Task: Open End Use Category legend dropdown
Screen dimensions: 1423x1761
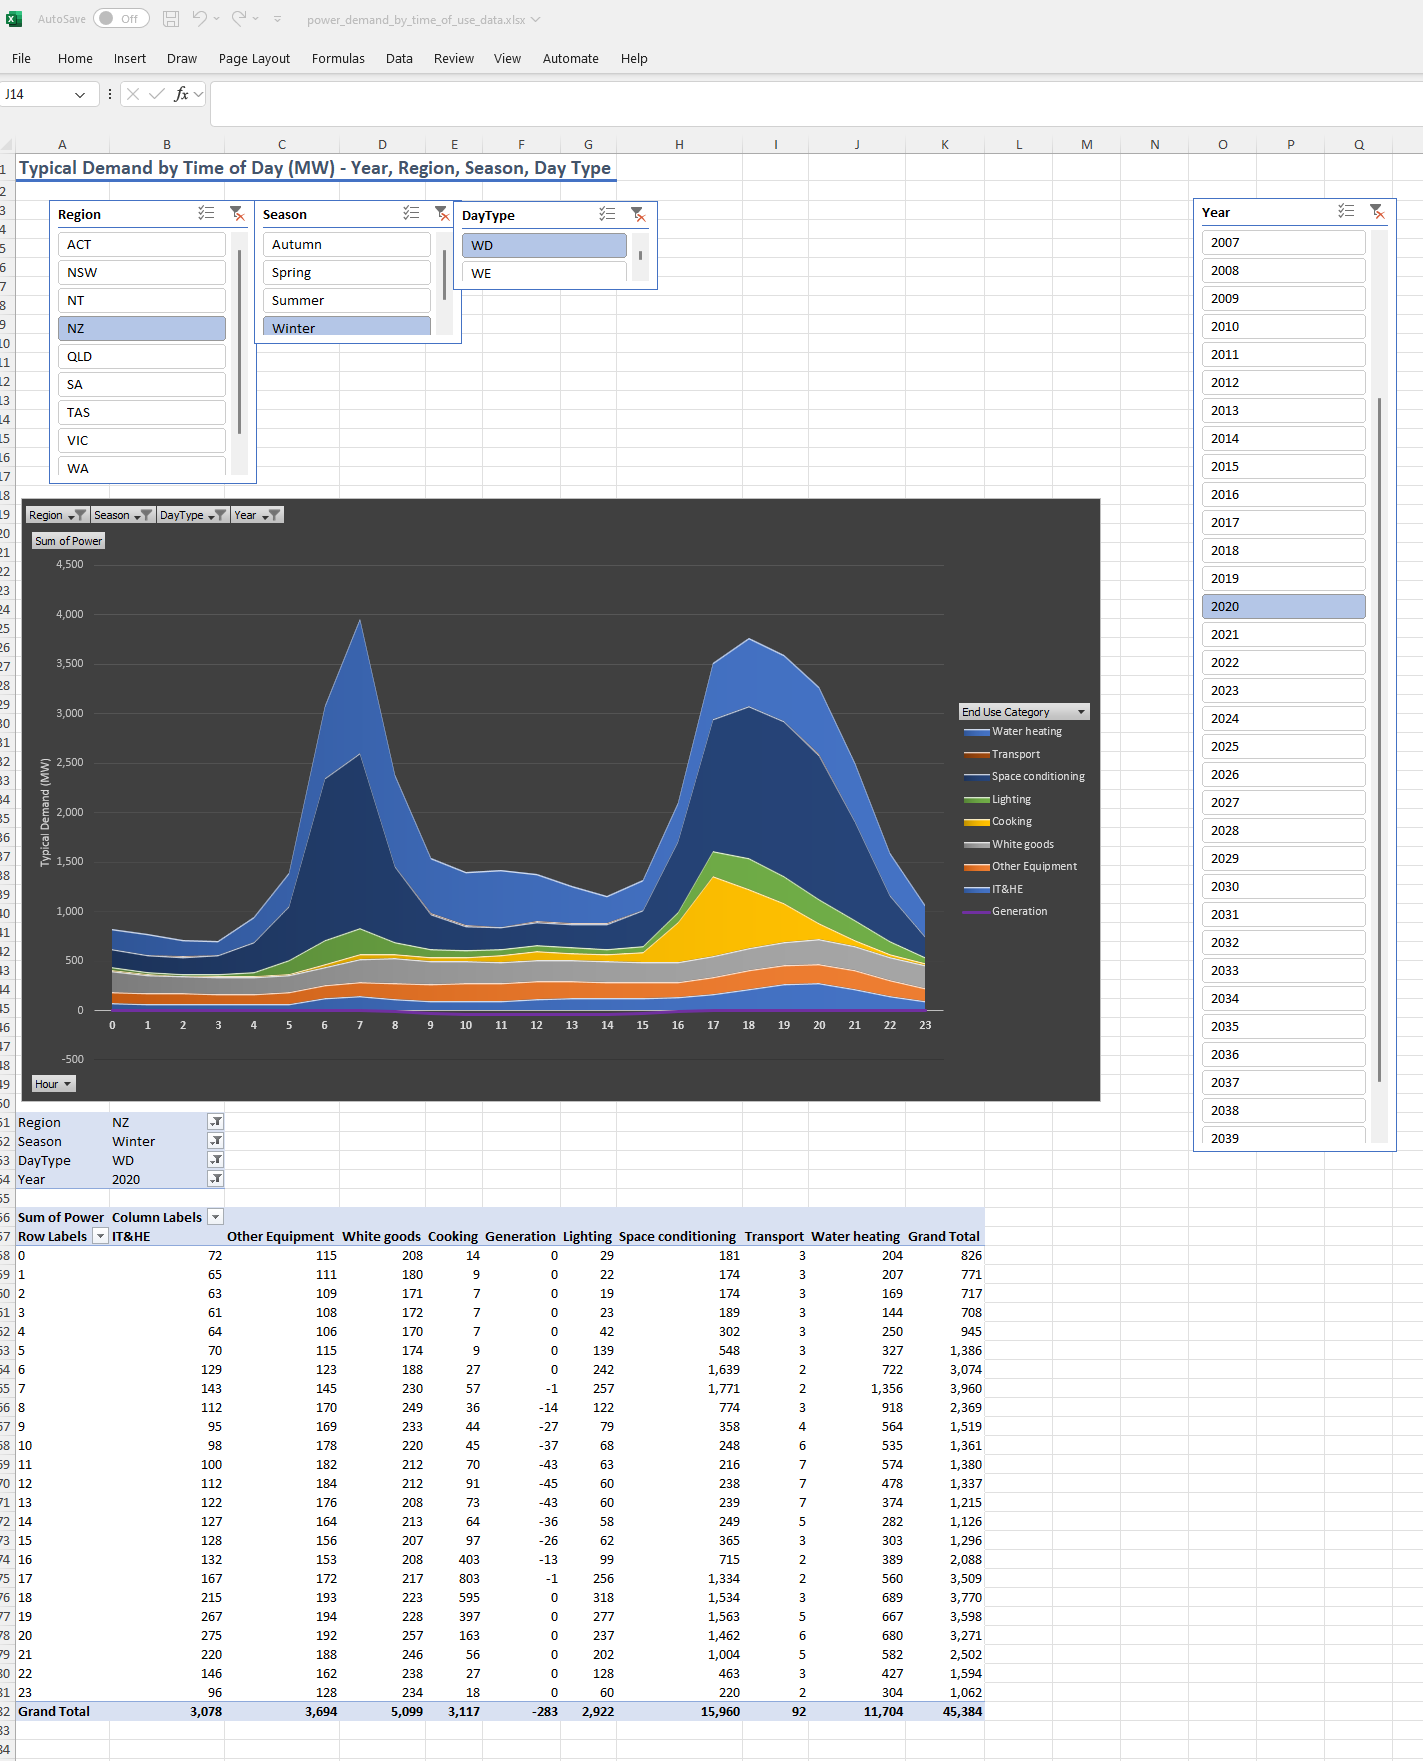Action: (1081, 712)
